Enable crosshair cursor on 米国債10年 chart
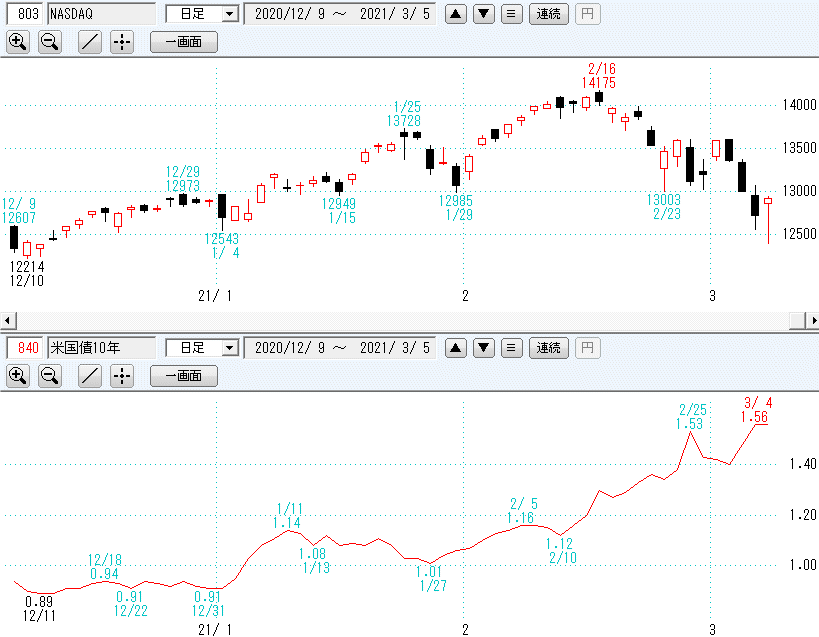 click(121, 376)
